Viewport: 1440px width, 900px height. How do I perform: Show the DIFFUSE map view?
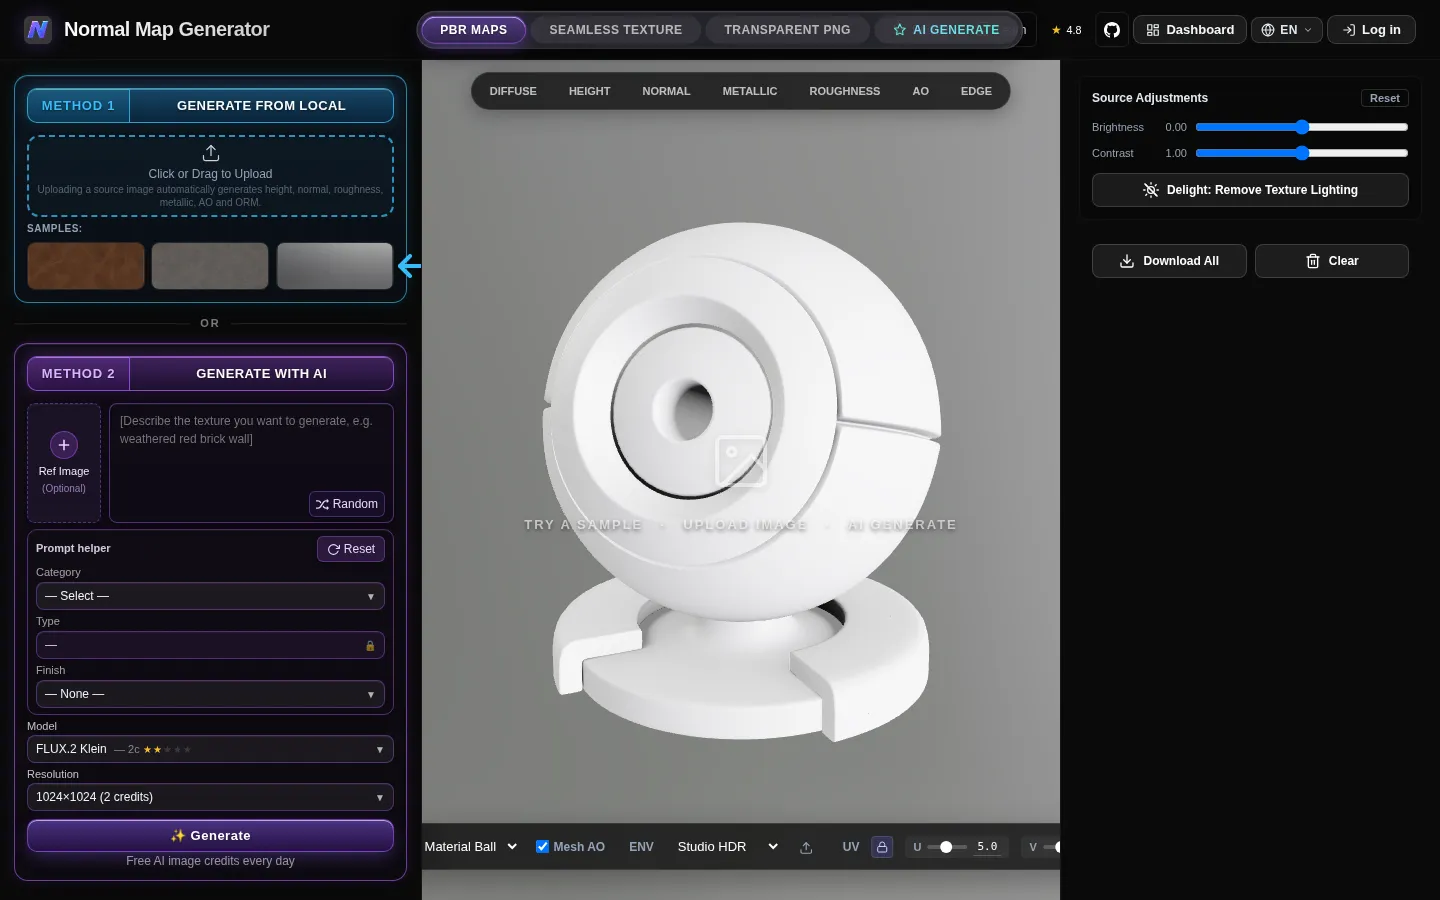pyautogui.click(x=513, y=91)
